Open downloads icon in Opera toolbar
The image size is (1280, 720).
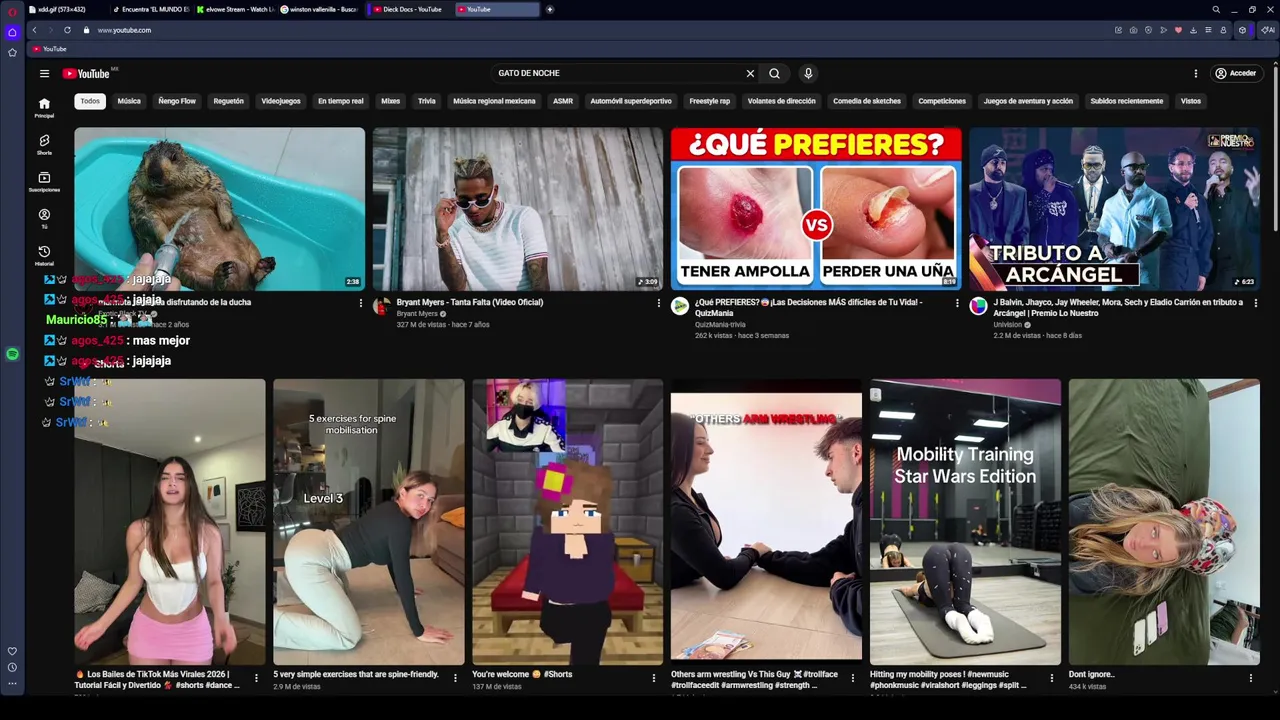[x=1193, y=30]
